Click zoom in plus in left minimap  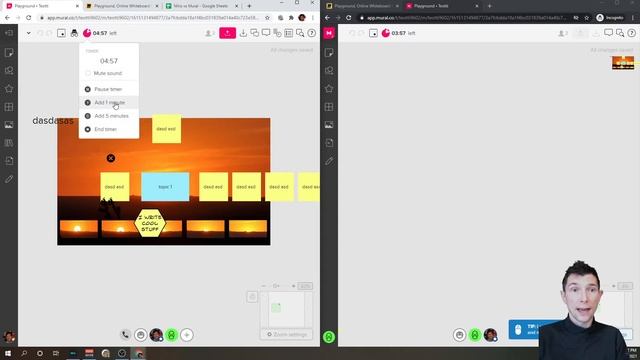[x=293, y=286]
